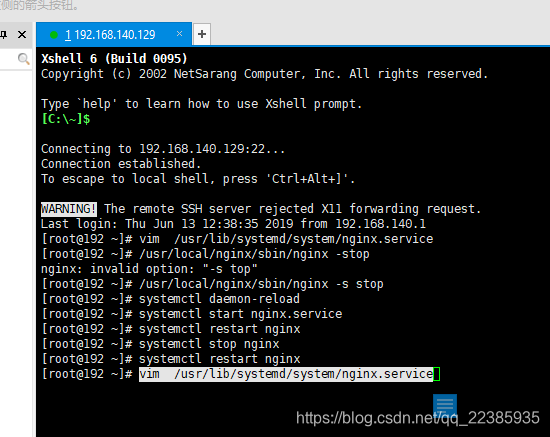Close the 192.168.140.129 session tab
The image size is (550, 437).
pyautogui.click(x=179, y=34)
